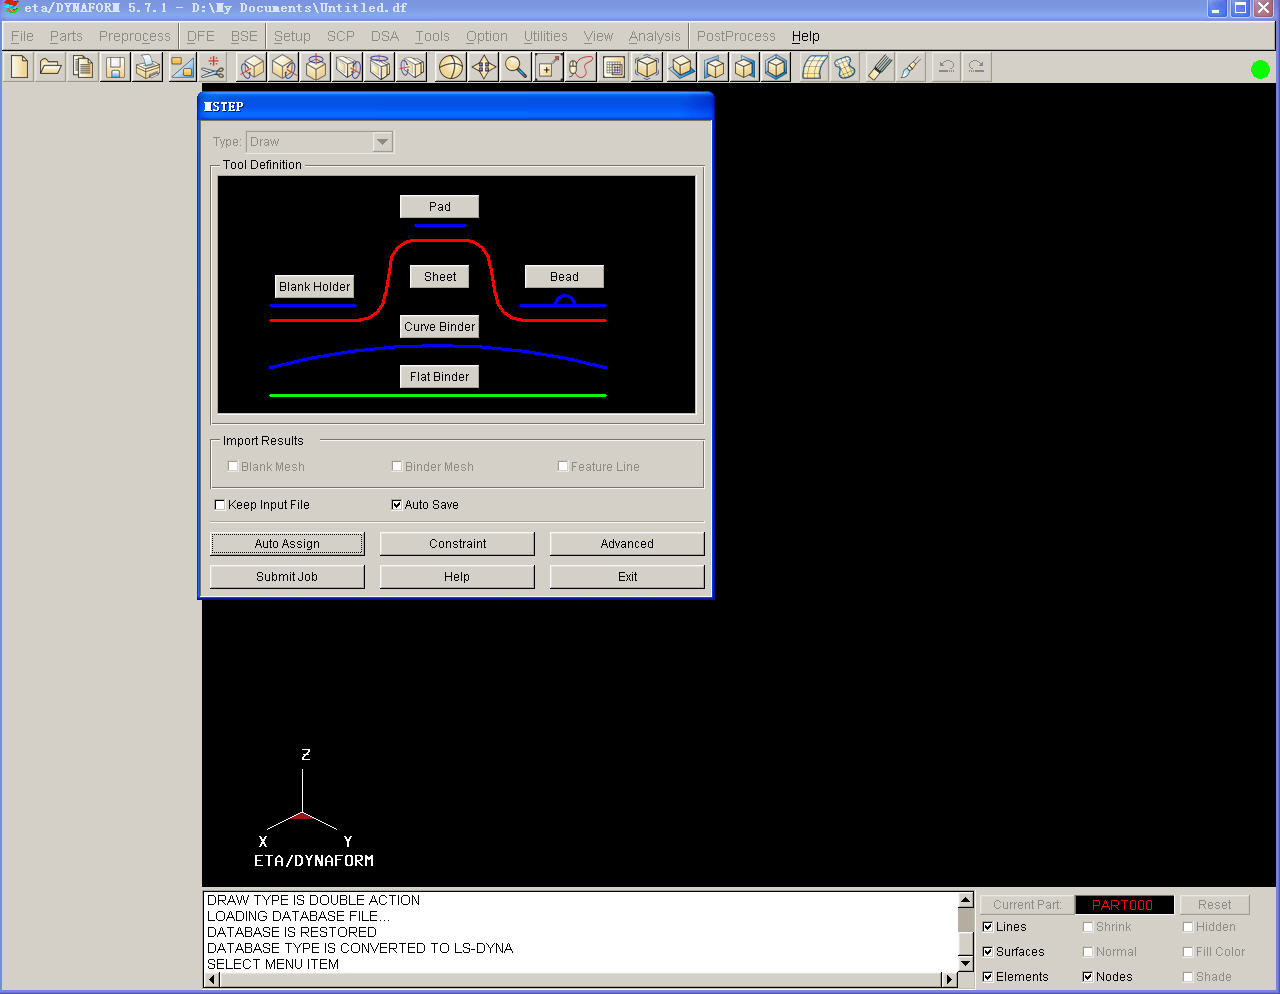The height and width of the screenshot is (994, 1280).
Task: Click the Part On/Off shapes icon
Action: [181, 67]
